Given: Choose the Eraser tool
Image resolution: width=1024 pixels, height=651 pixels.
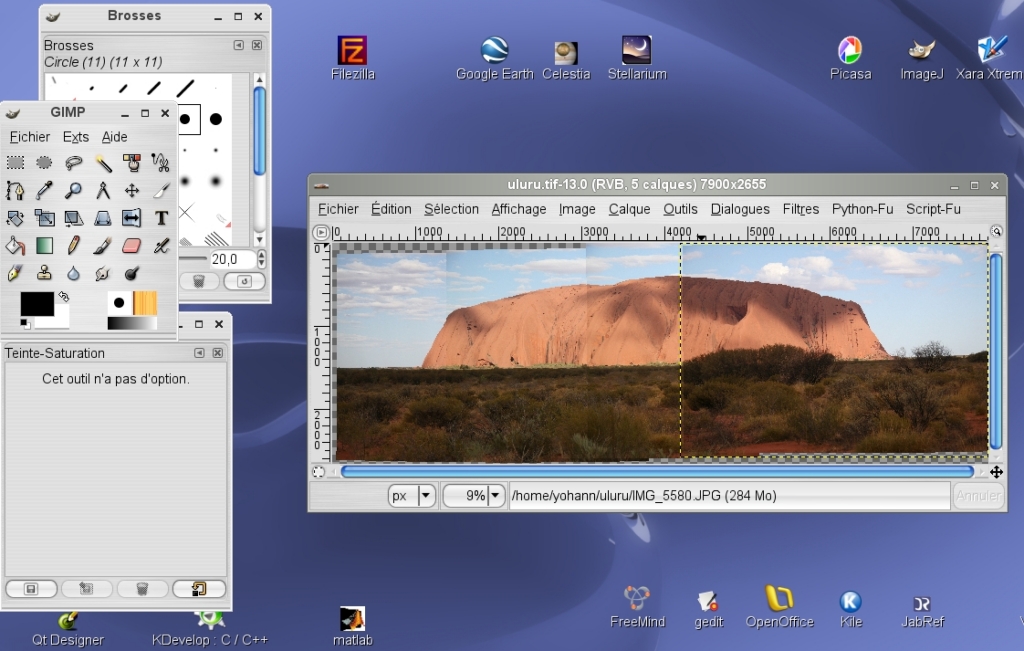Looking at the screenshot, I should [x=131, y=246].
